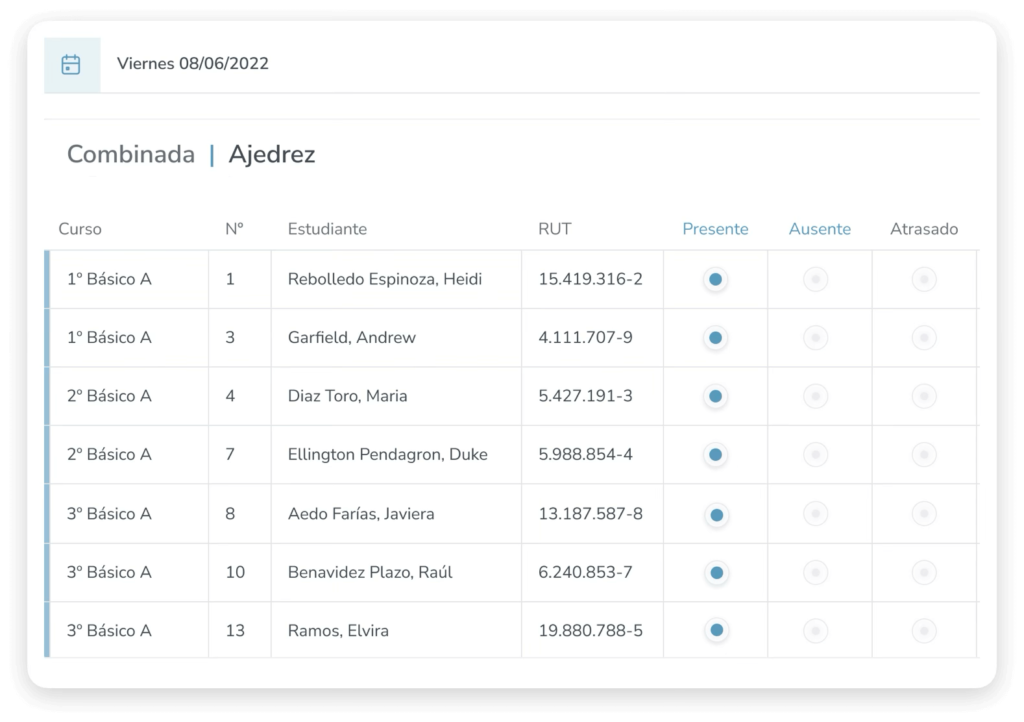Select the Ajedrez tab
Viewport: 1024px width, 722px height.
[x=271, y=155]
